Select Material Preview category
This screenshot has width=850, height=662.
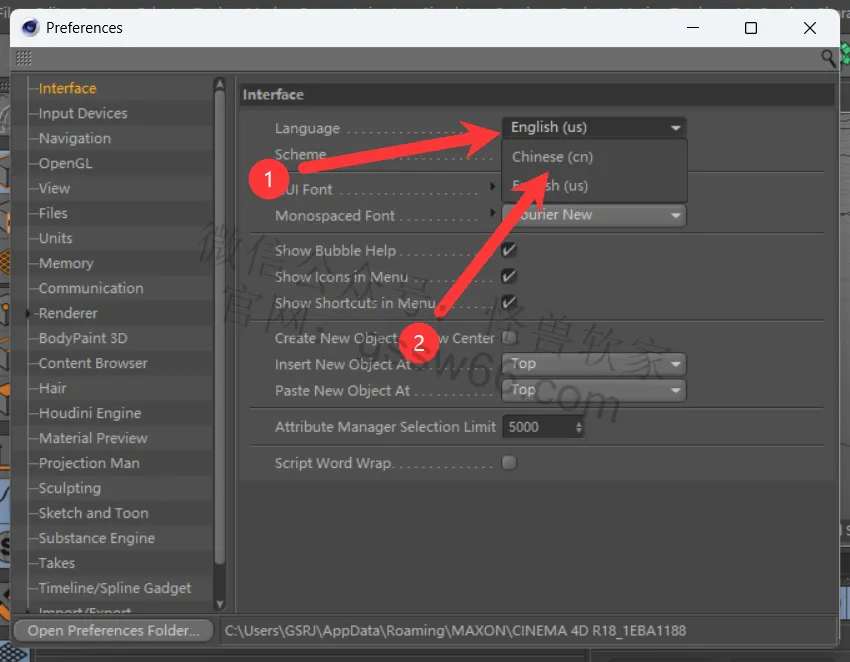click(x=93, y=438)
